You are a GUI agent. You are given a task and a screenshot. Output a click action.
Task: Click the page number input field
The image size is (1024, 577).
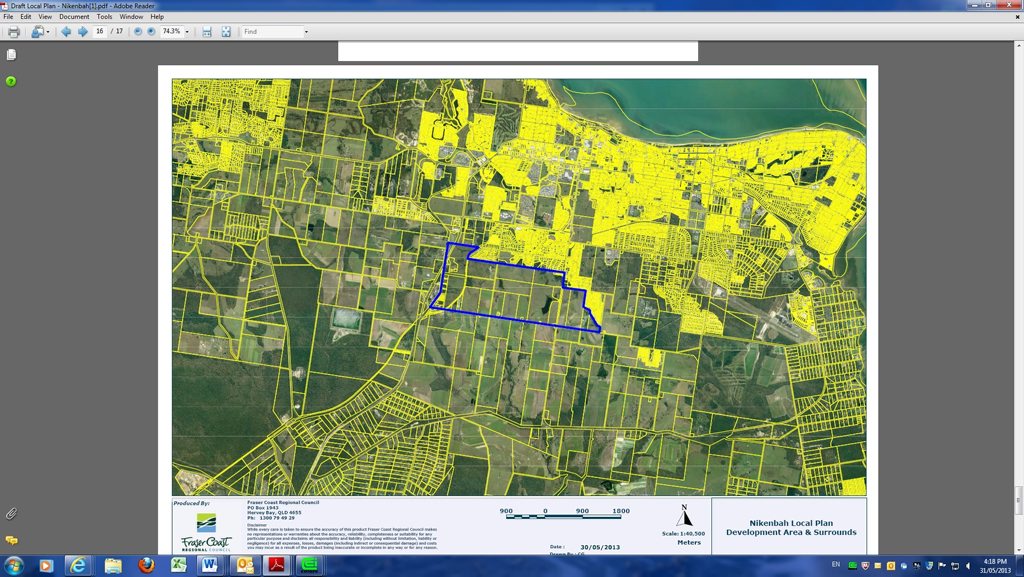click(x=100, y=32)
